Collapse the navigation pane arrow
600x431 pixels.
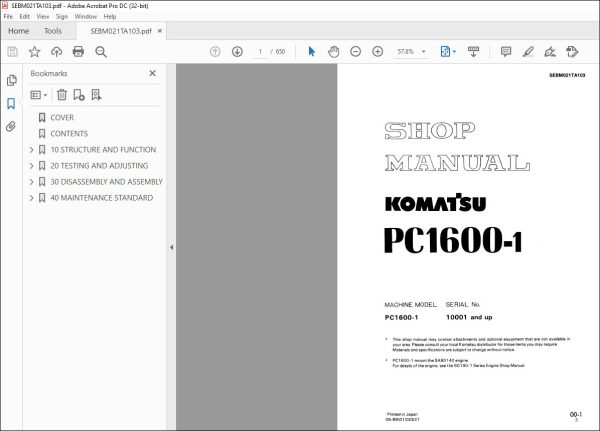coord(171,247)
